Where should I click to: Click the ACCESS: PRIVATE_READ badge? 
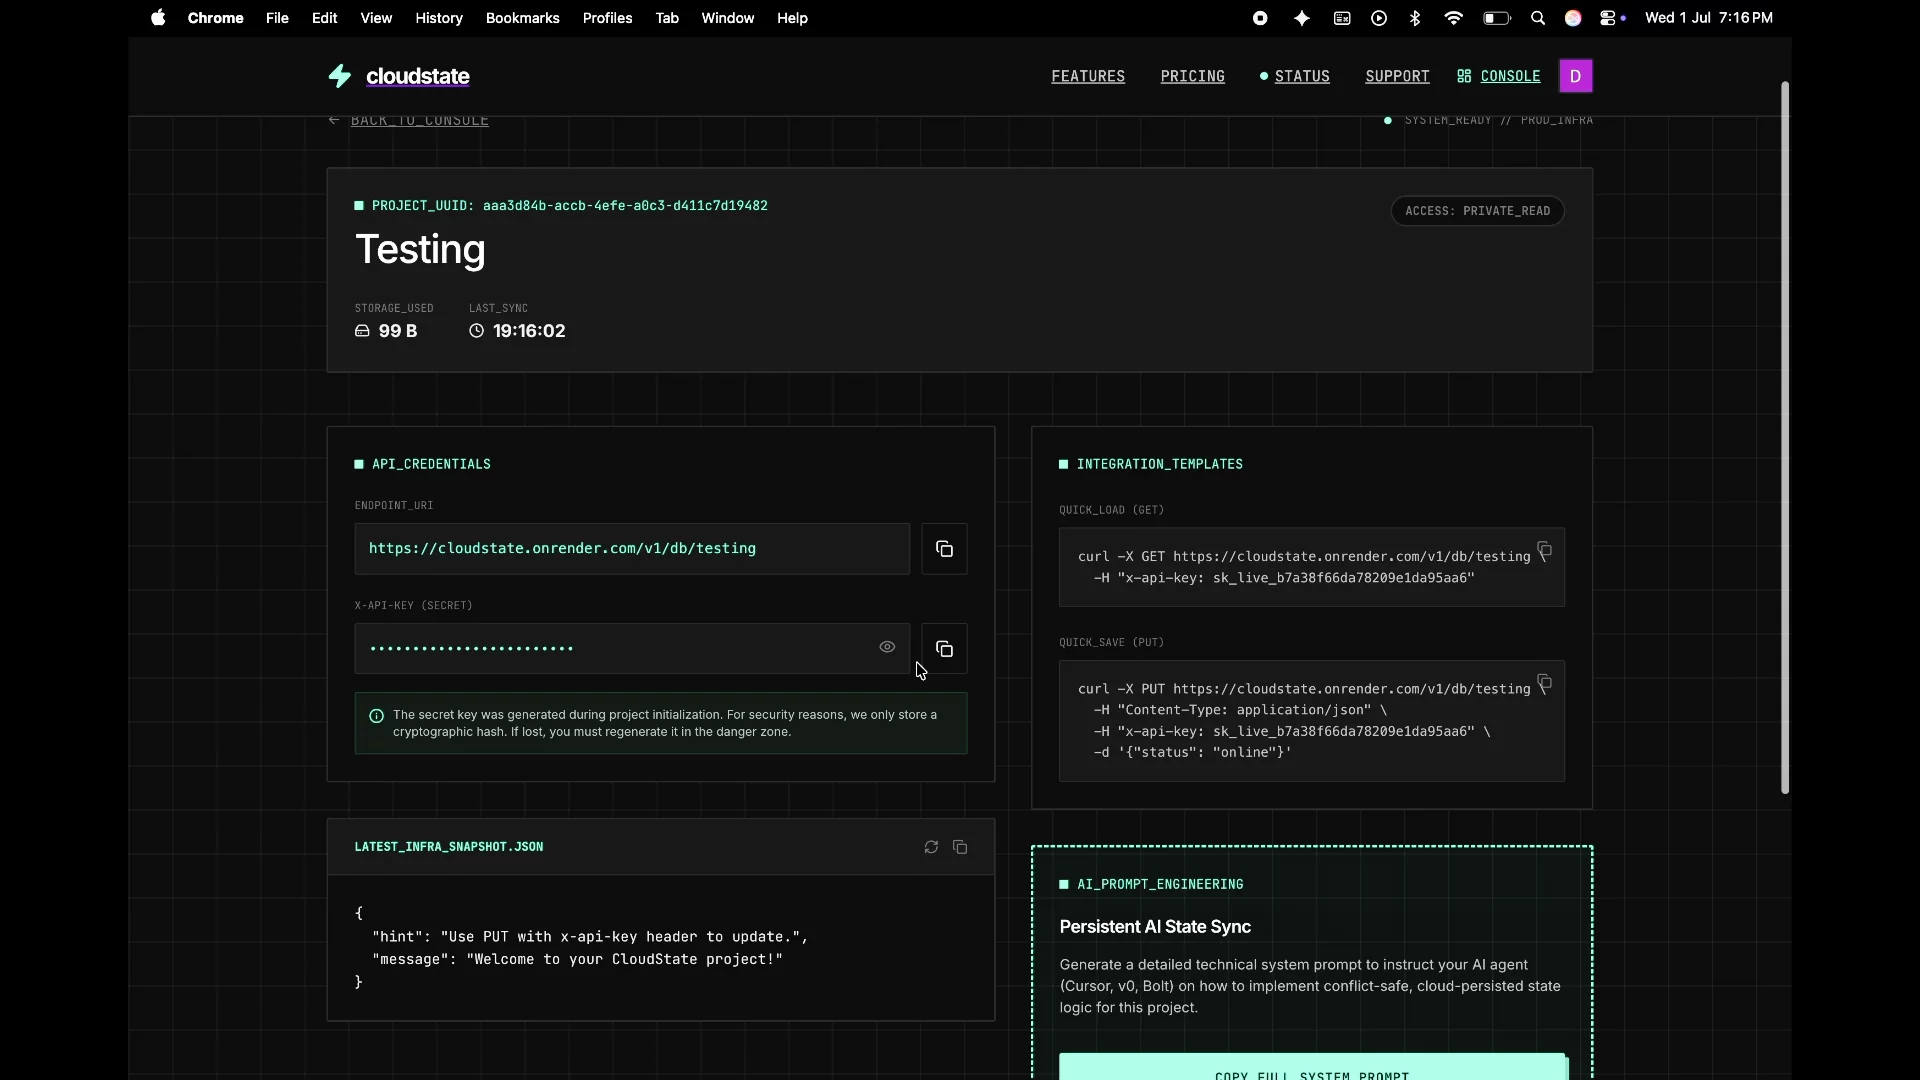(x=1477, y=211)
